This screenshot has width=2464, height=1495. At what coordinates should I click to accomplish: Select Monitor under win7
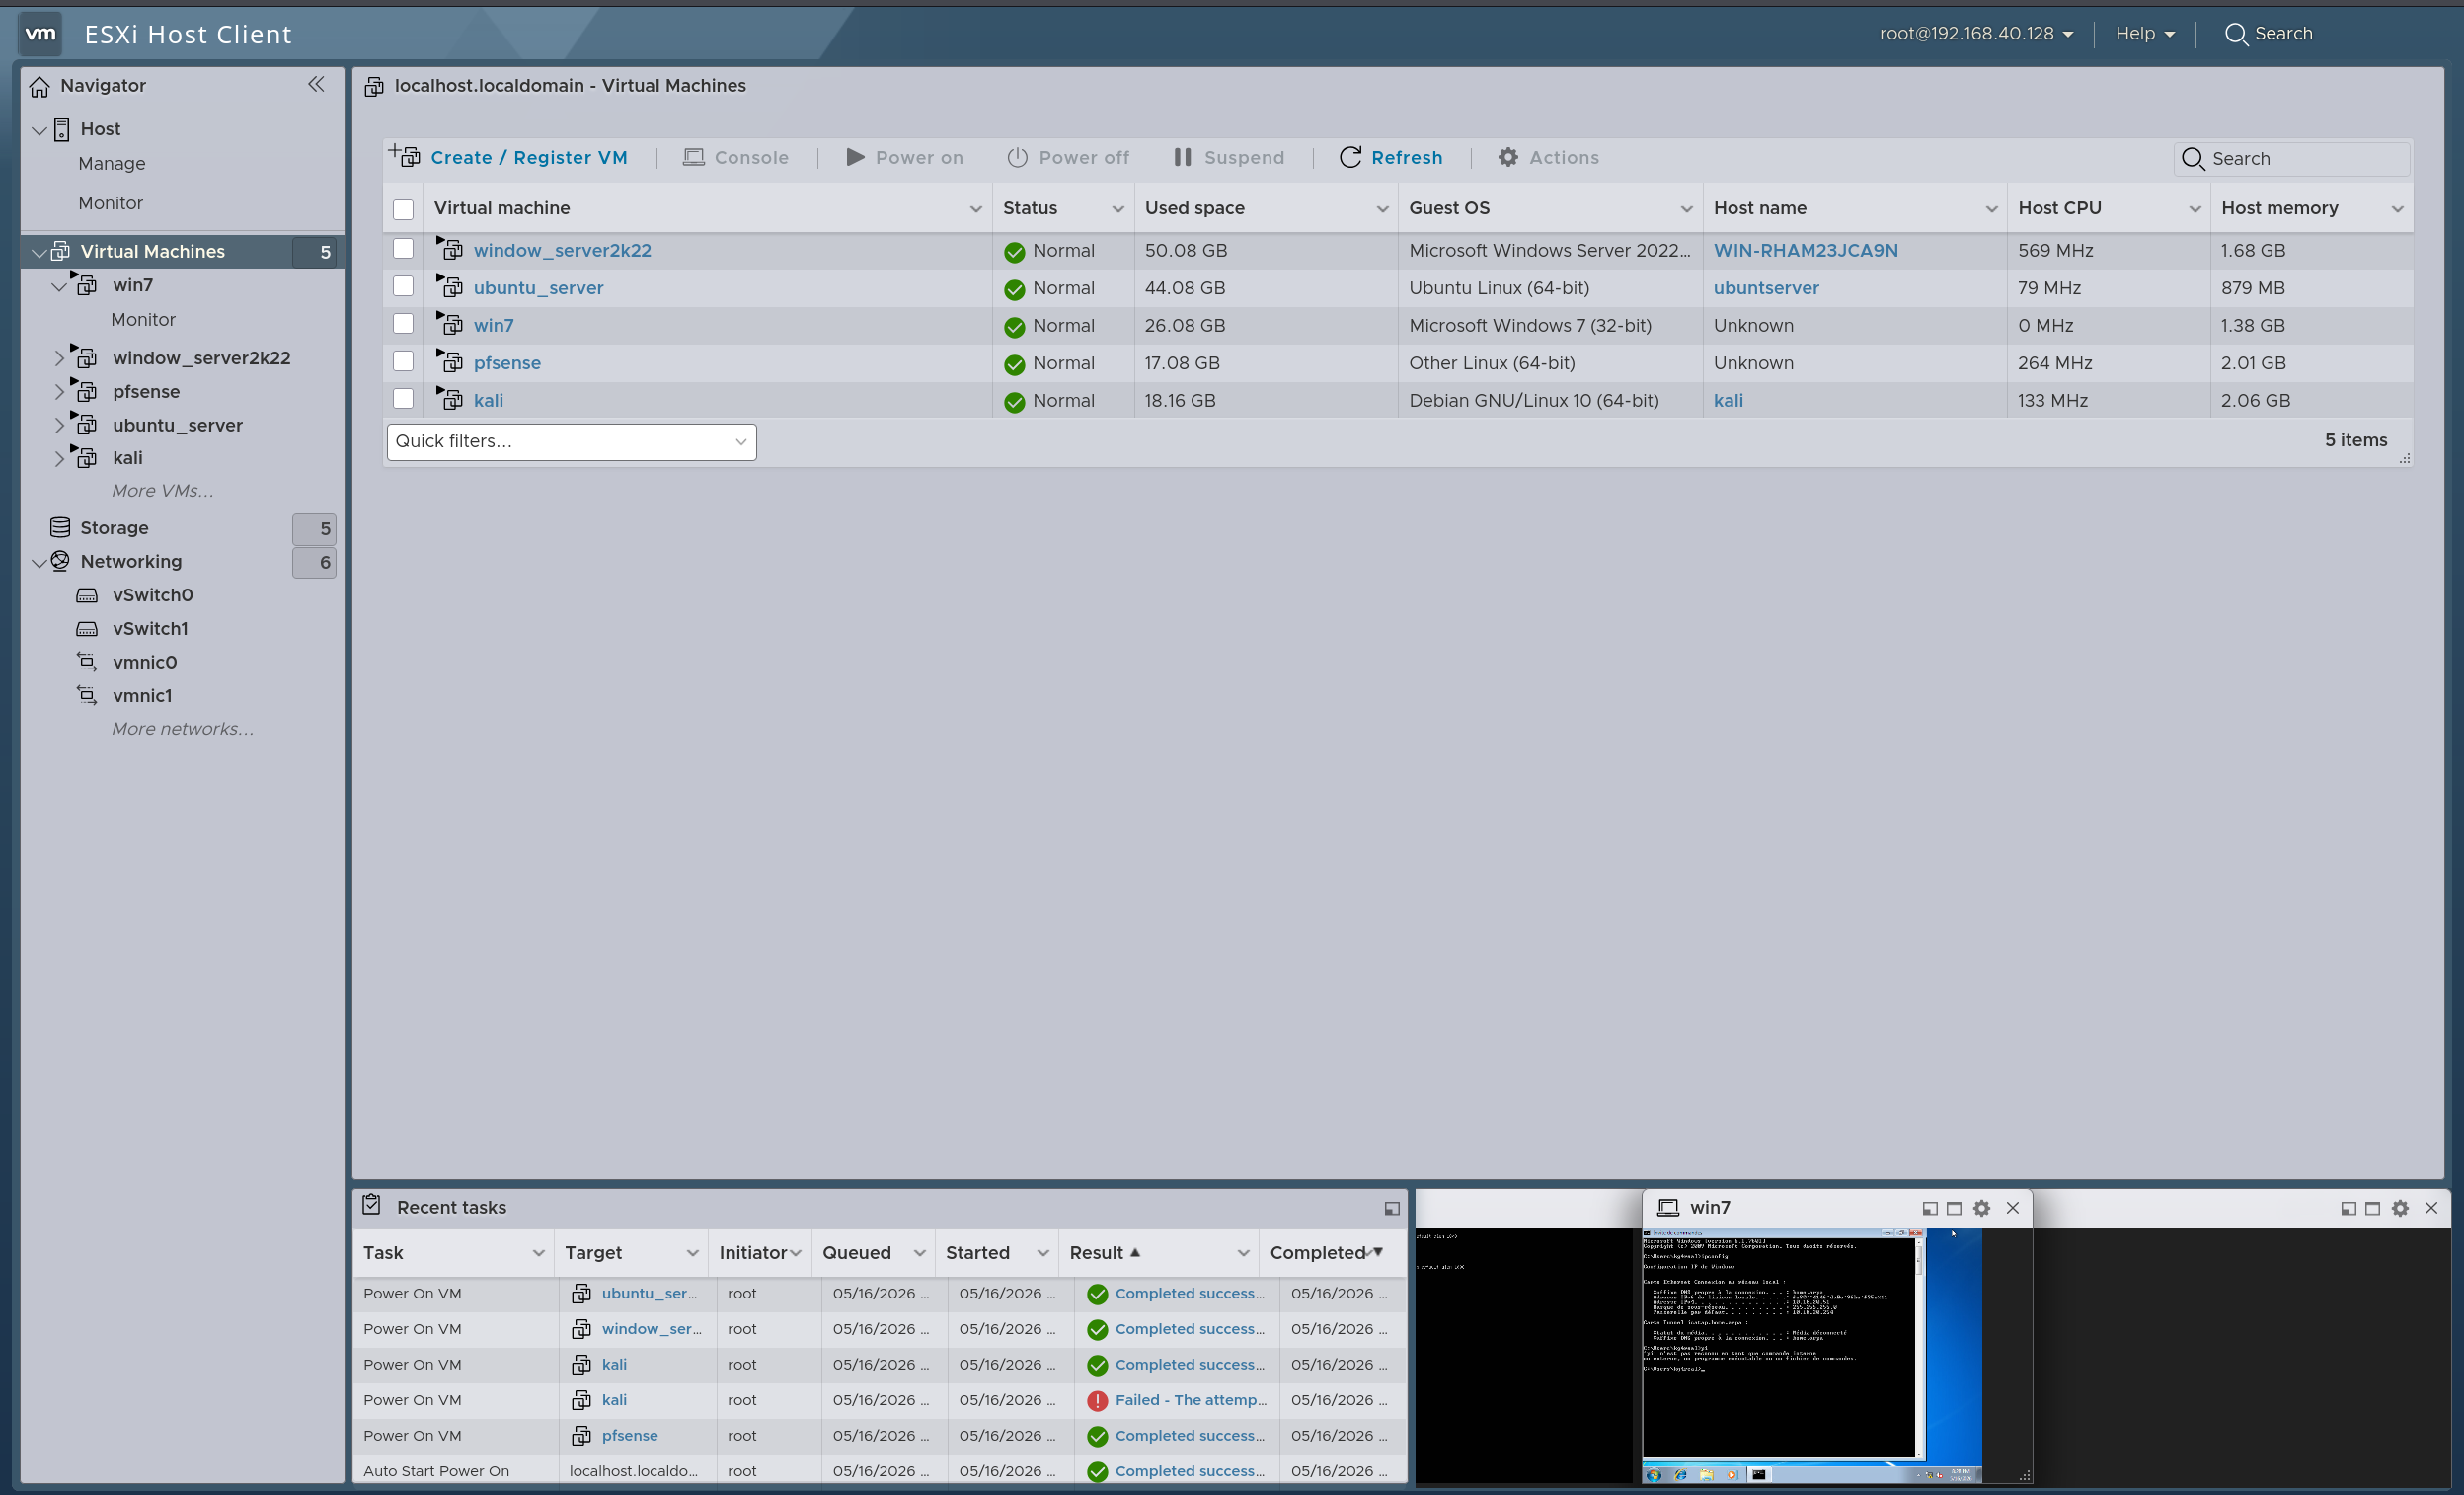coord(143,319)
